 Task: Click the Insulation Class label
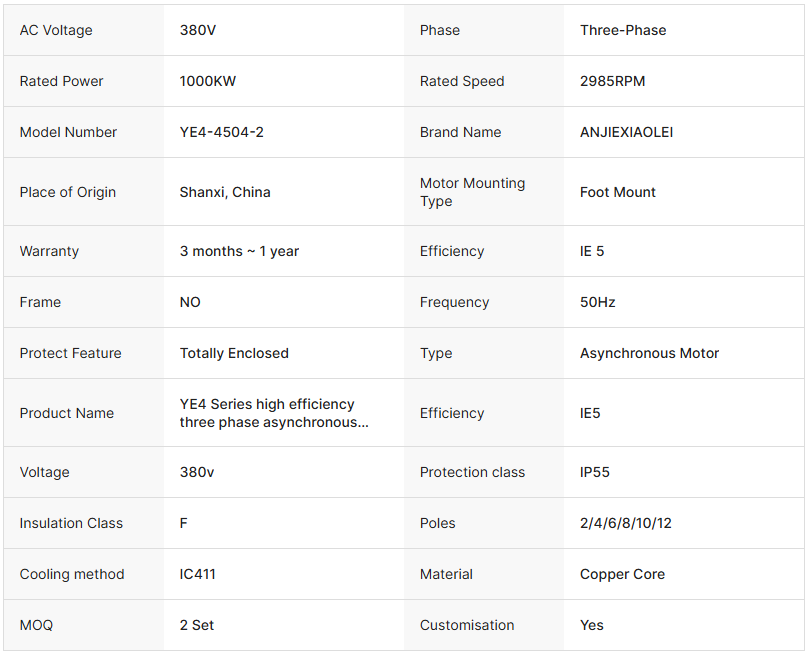[71, 523]
